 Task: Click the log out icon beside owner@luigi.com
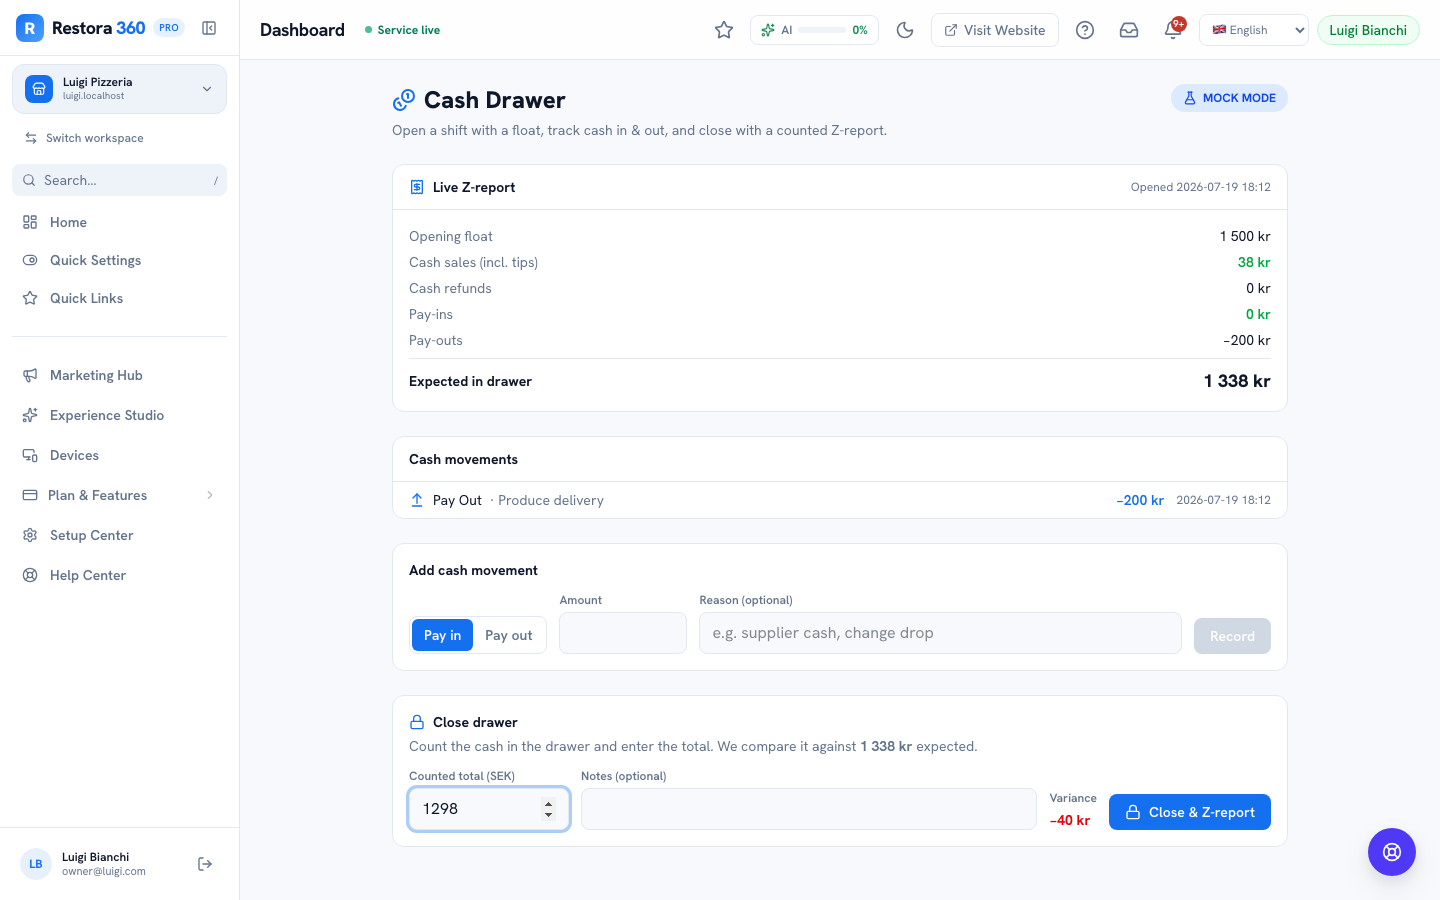pyautogui.click(x=205, y=864)
